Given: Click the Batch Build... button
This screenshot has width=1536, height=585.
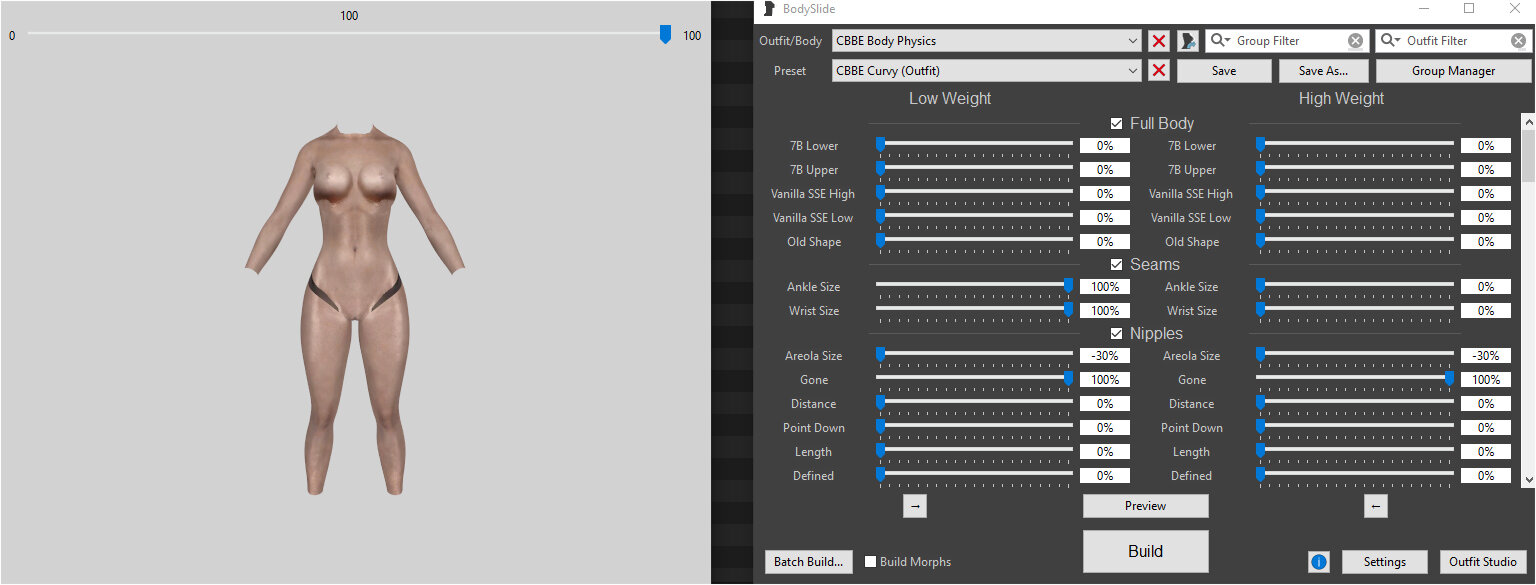Looking at the screenshot, I should 808,562.
